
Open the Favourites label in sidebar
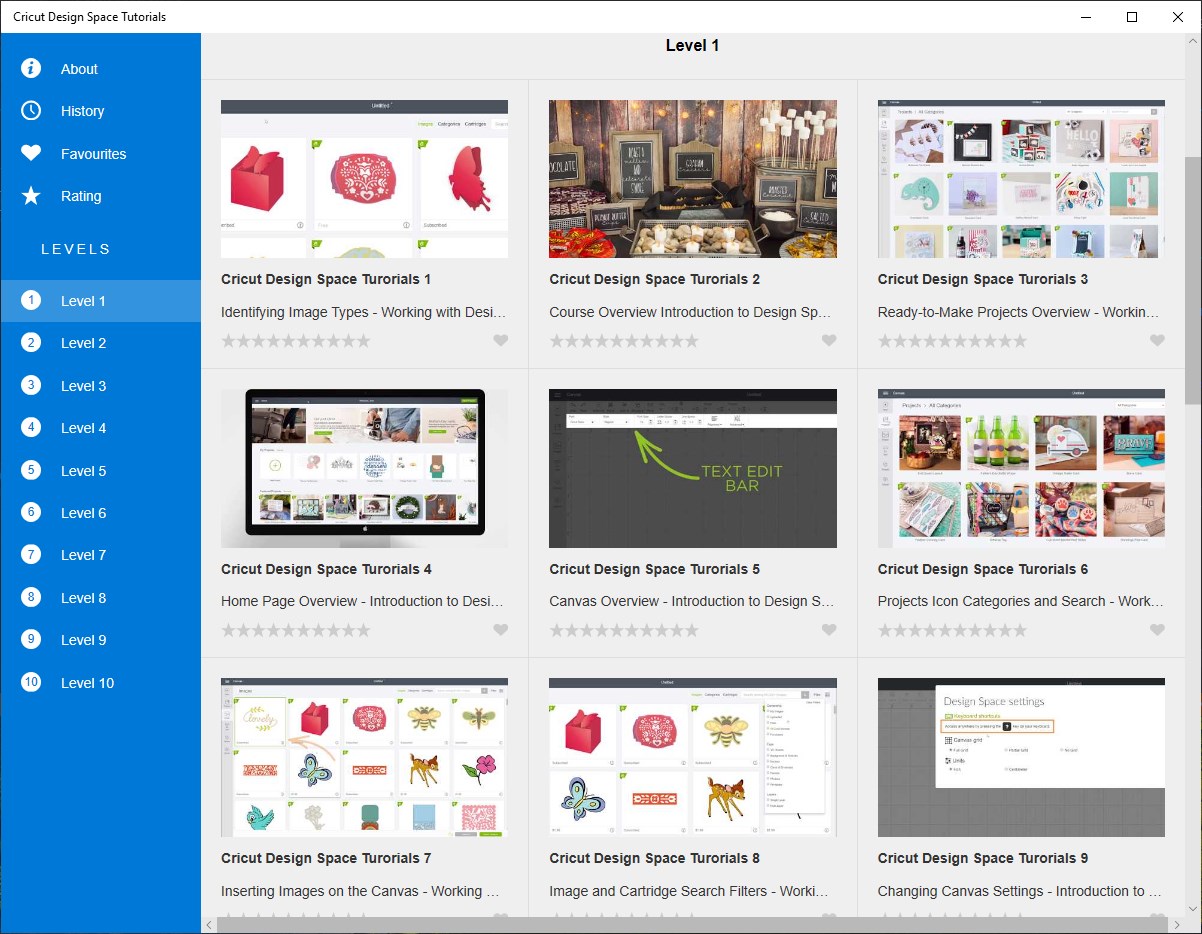click(x=93, y=154)
